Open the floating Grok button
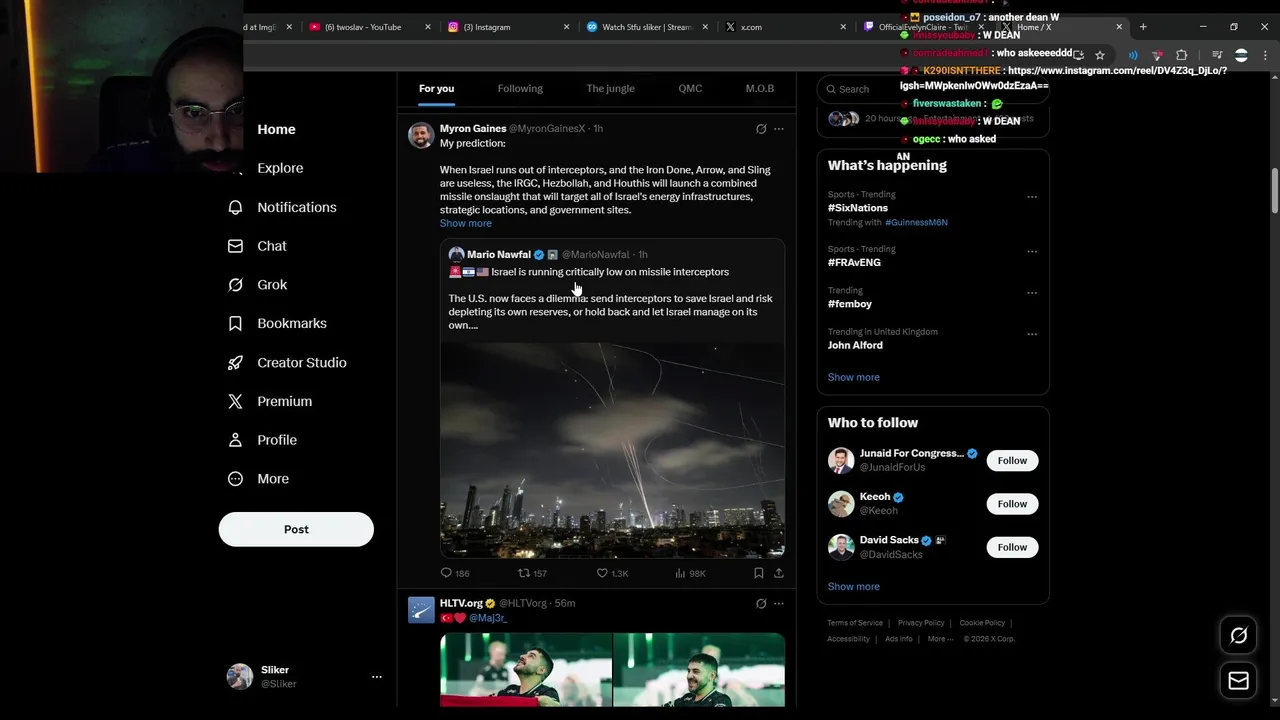The width and height of the screenshot is (1280, 720). 1238,635
